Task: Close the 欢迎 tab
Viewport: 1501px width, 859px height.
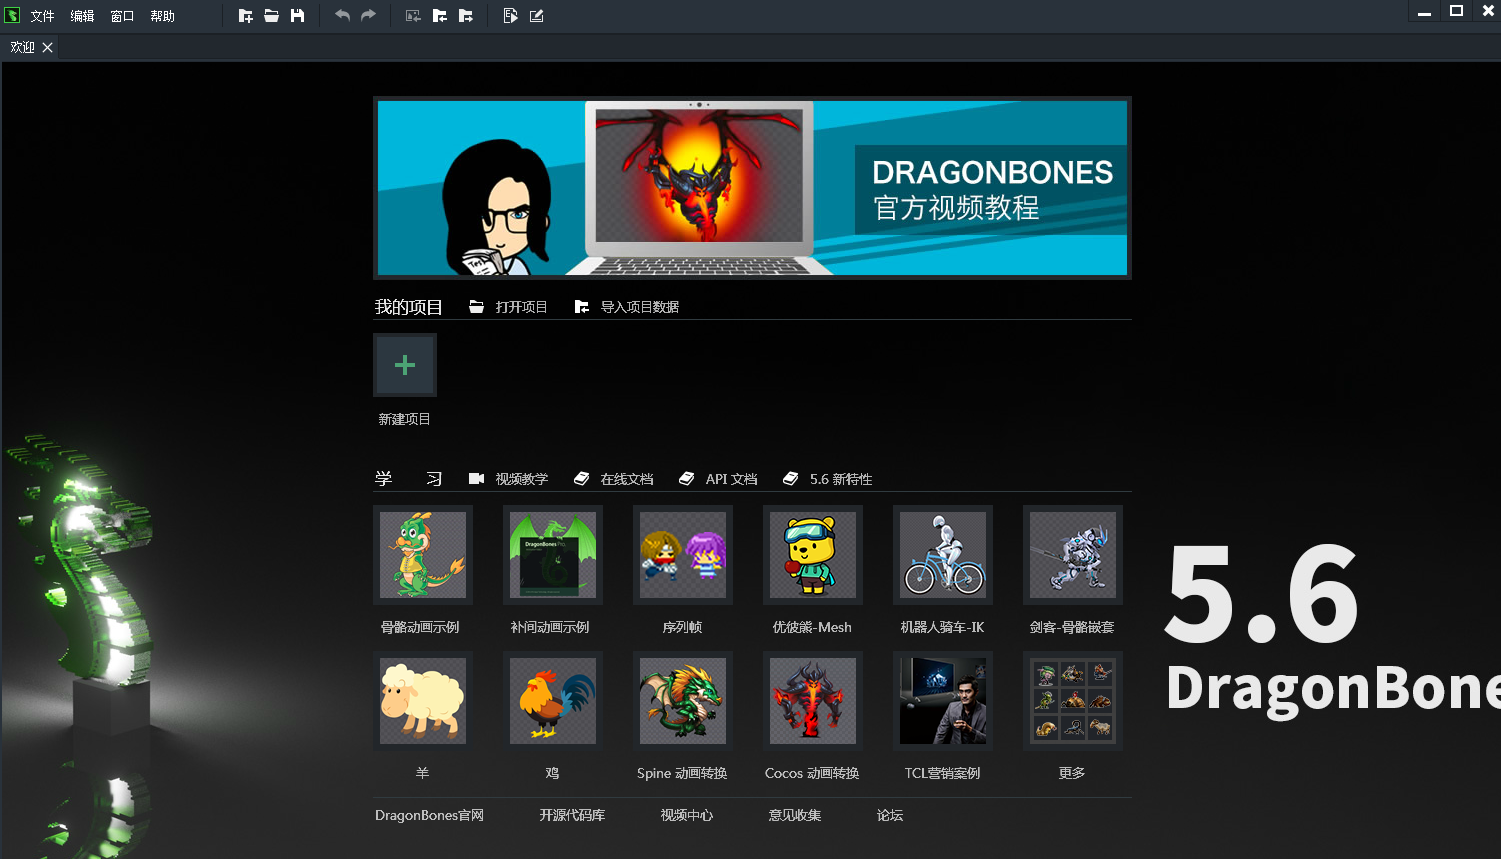Action: pos(47,47)
